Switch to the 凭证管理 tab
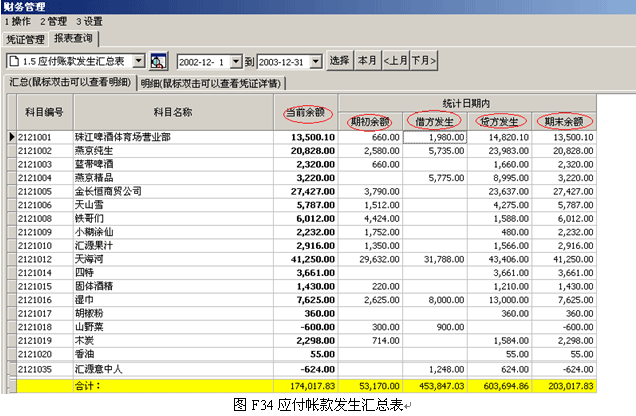 (25, 39)
